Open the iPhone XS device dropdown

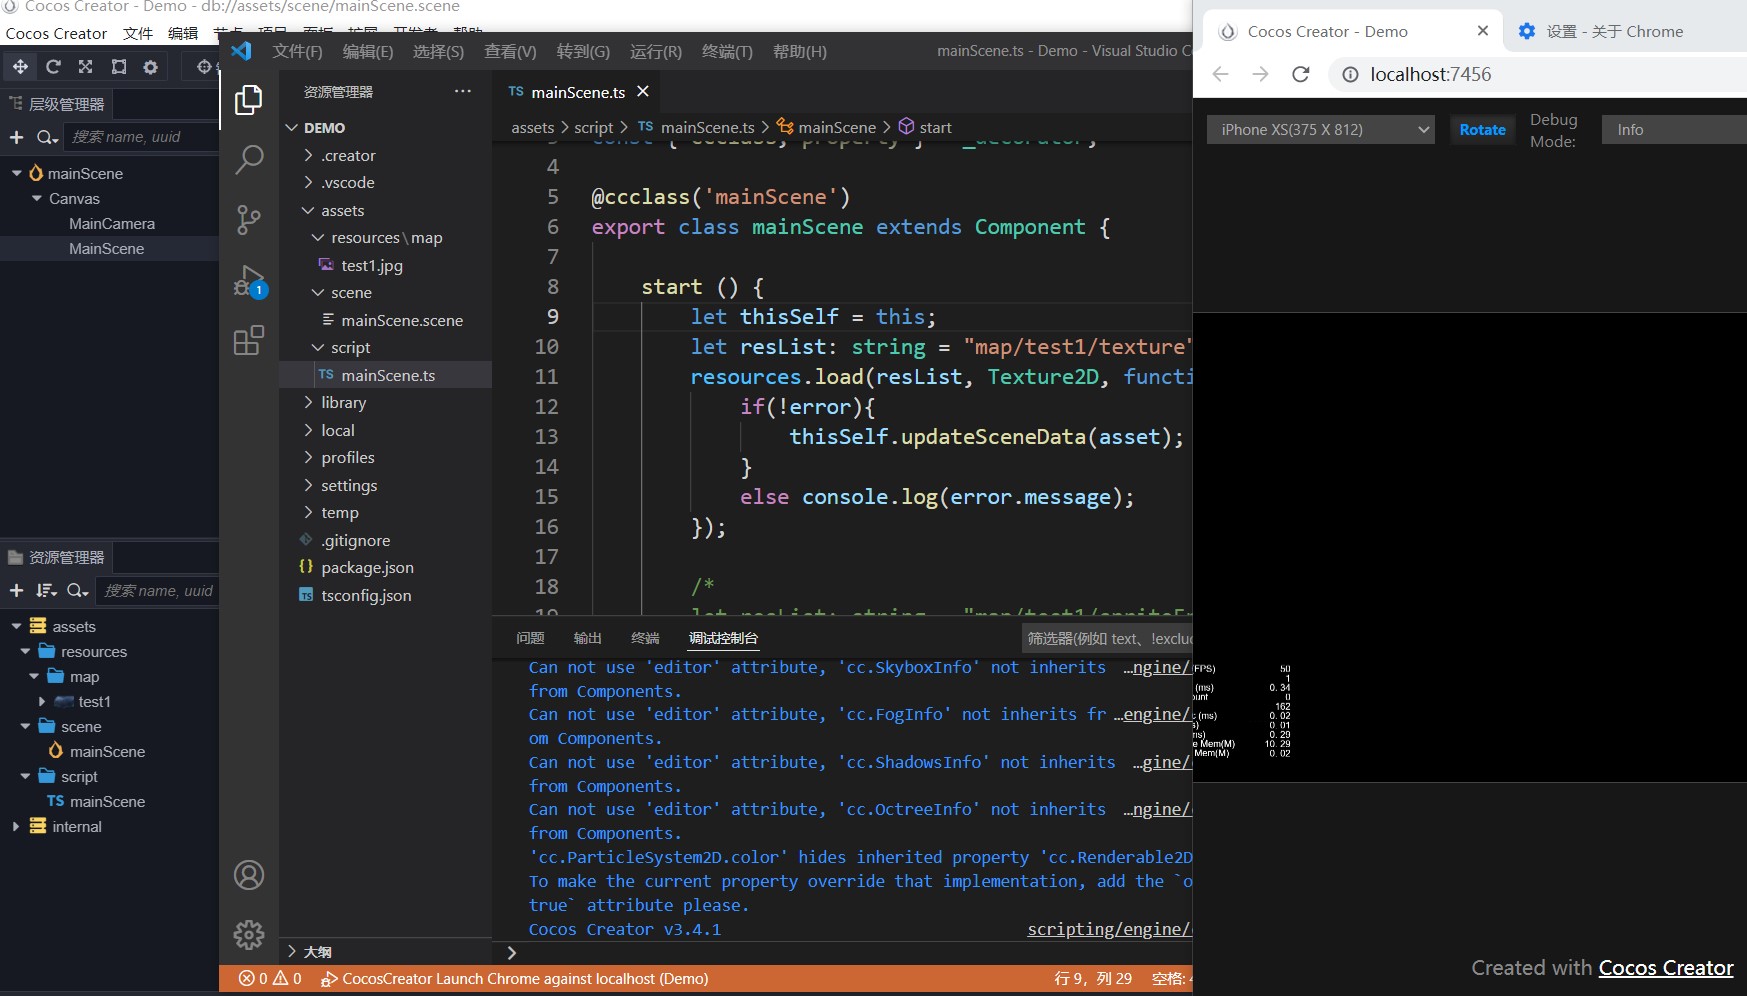point(1320,130)
